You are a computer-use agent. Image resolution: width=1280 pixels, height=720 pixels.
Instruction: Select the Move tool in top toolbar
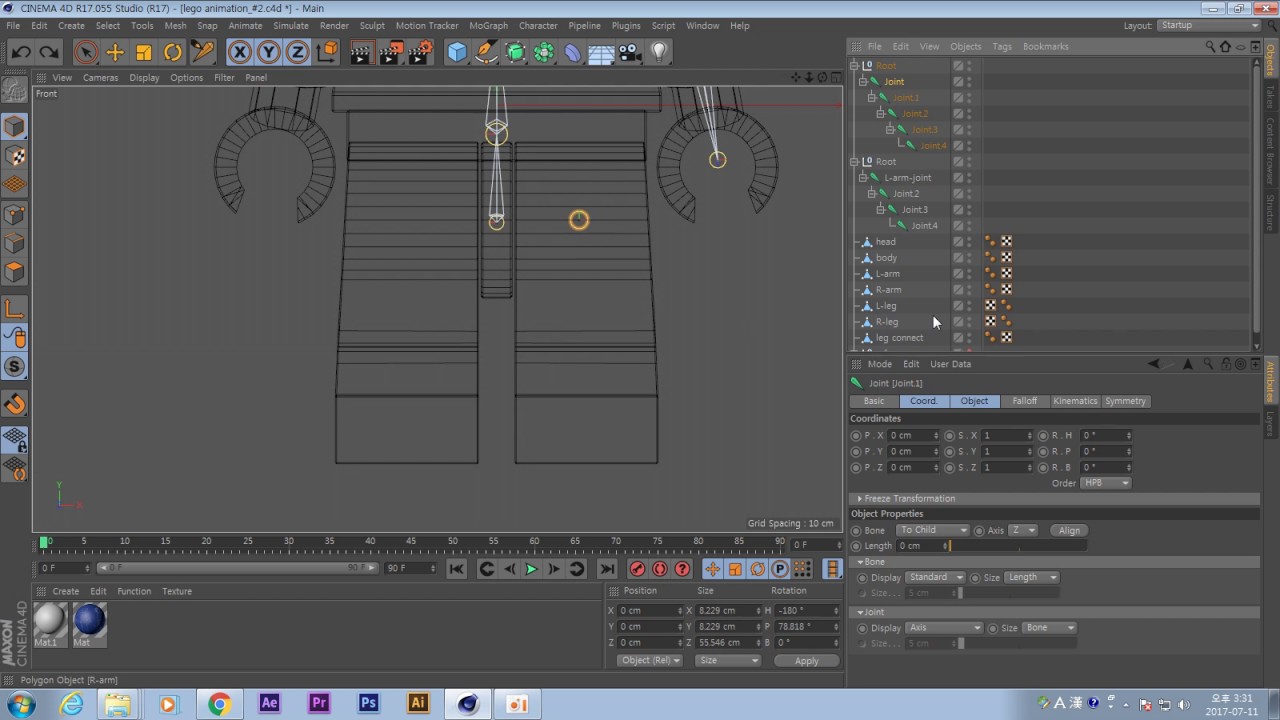tap(115, 53)
